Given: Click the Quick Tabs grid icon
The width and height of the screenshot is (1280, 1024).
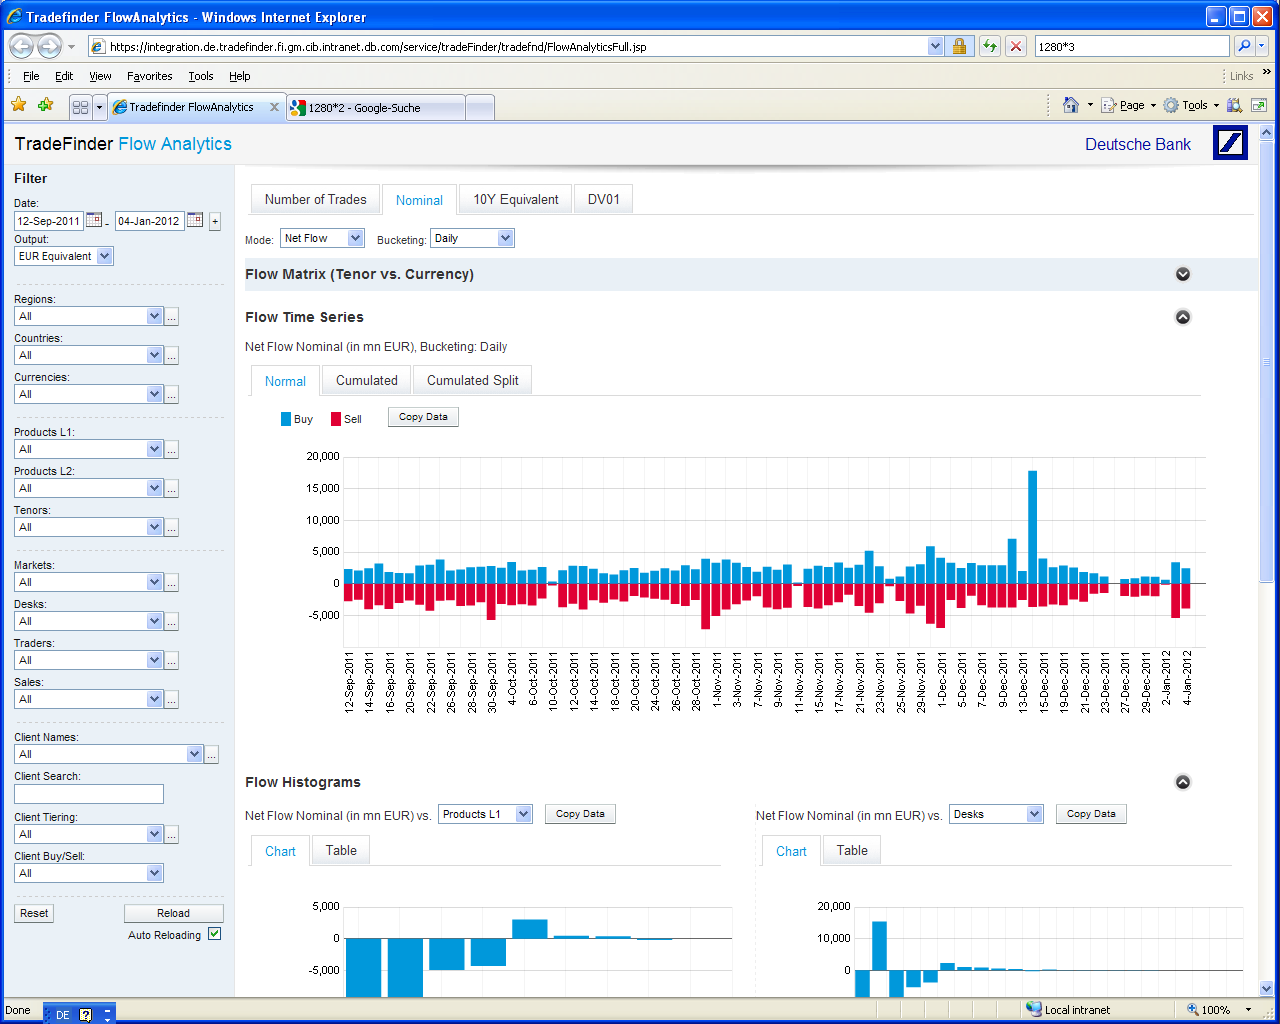Looking at the screenshot, I should (x=81, y=107).
